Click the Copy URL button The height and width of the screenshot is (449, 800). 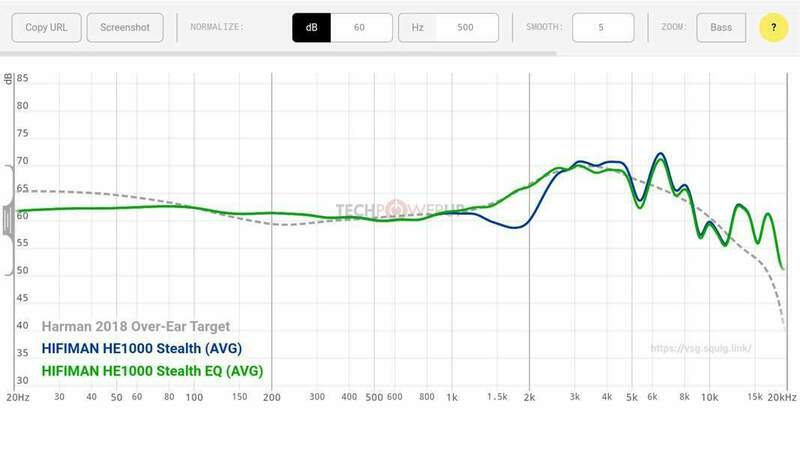47,28
